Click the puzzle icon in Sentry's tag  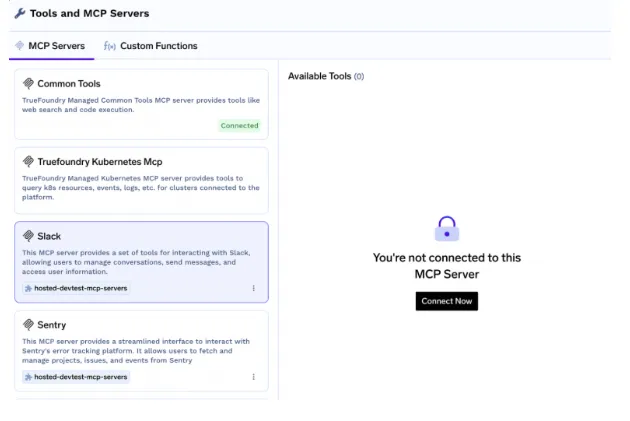coord(28,377)
